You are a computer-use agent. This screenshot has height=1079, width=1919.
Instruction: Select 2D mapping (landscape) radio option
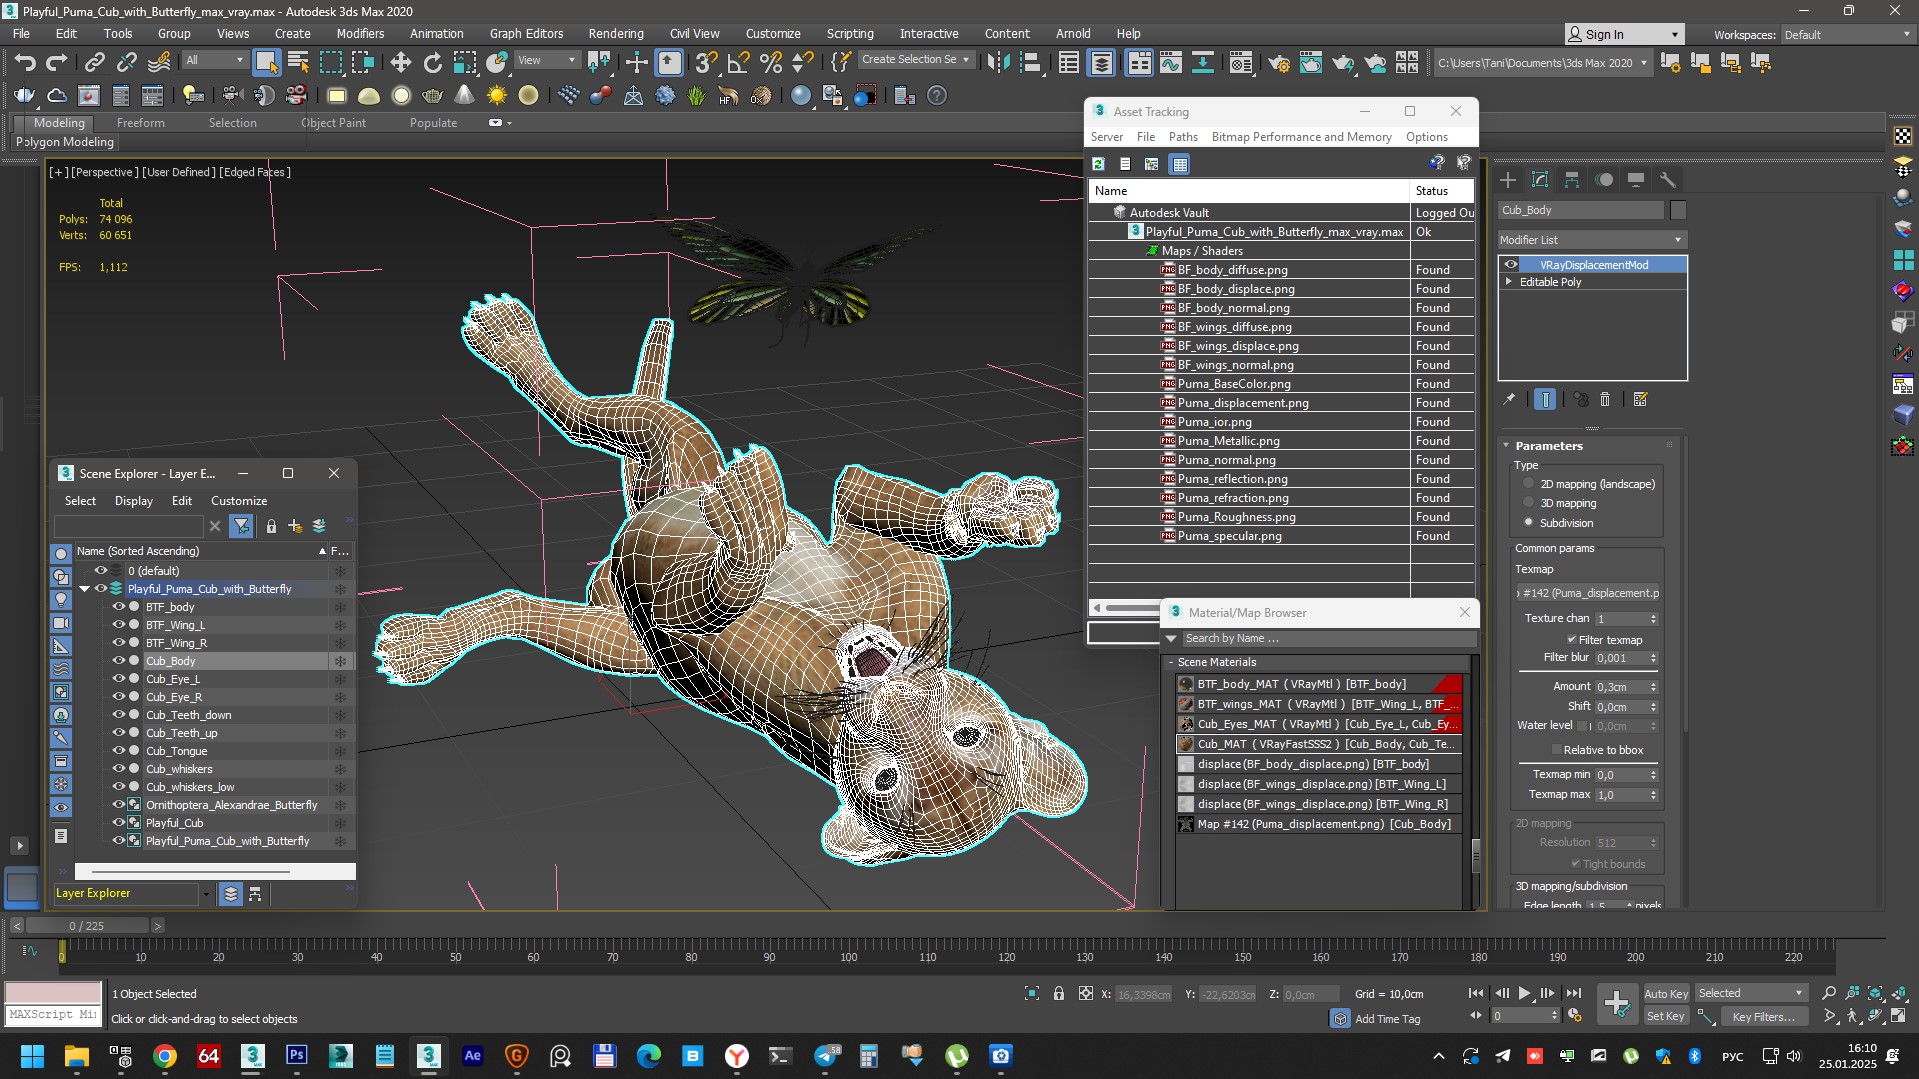[x=1528, y=484]
